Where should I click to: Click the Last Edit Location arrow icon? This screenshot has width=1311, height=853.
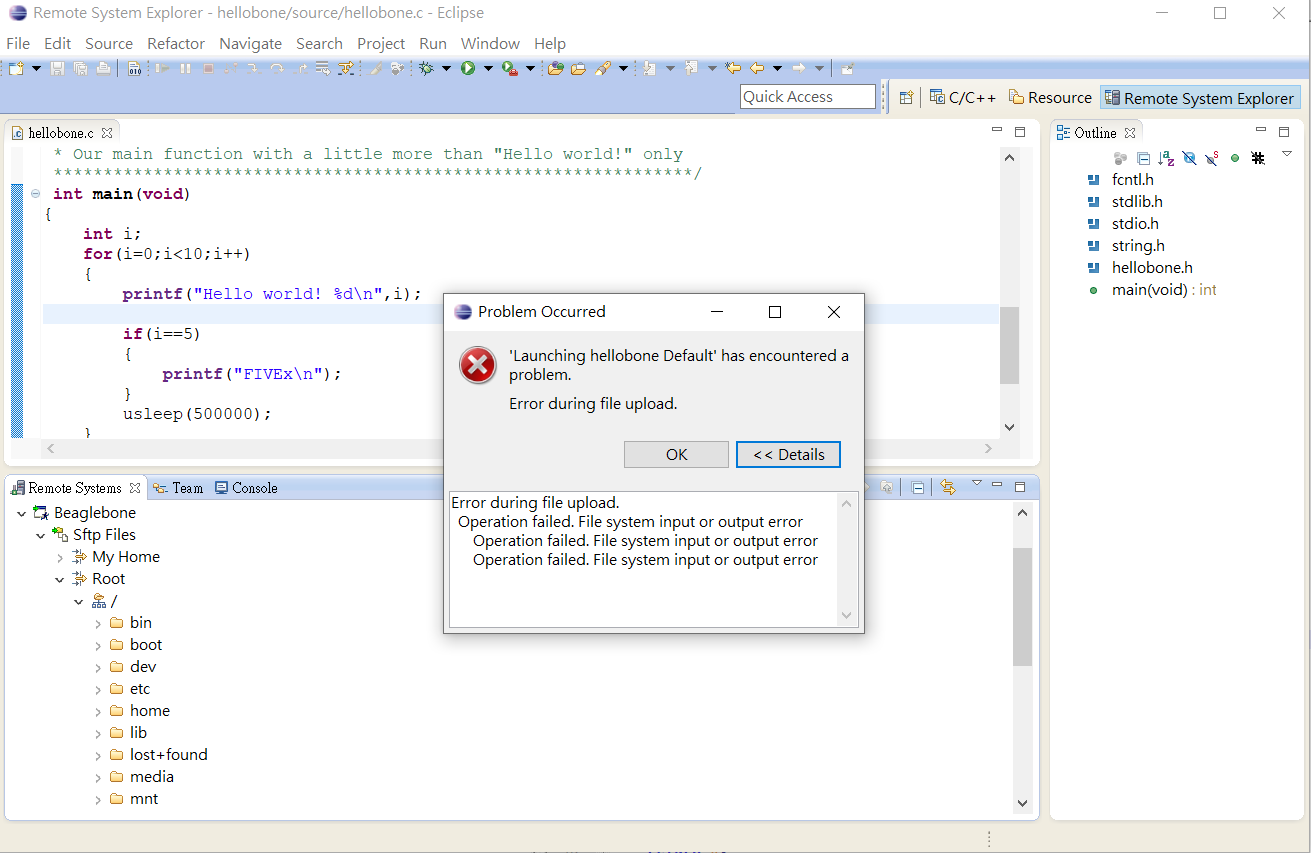(x=733, y=68)
